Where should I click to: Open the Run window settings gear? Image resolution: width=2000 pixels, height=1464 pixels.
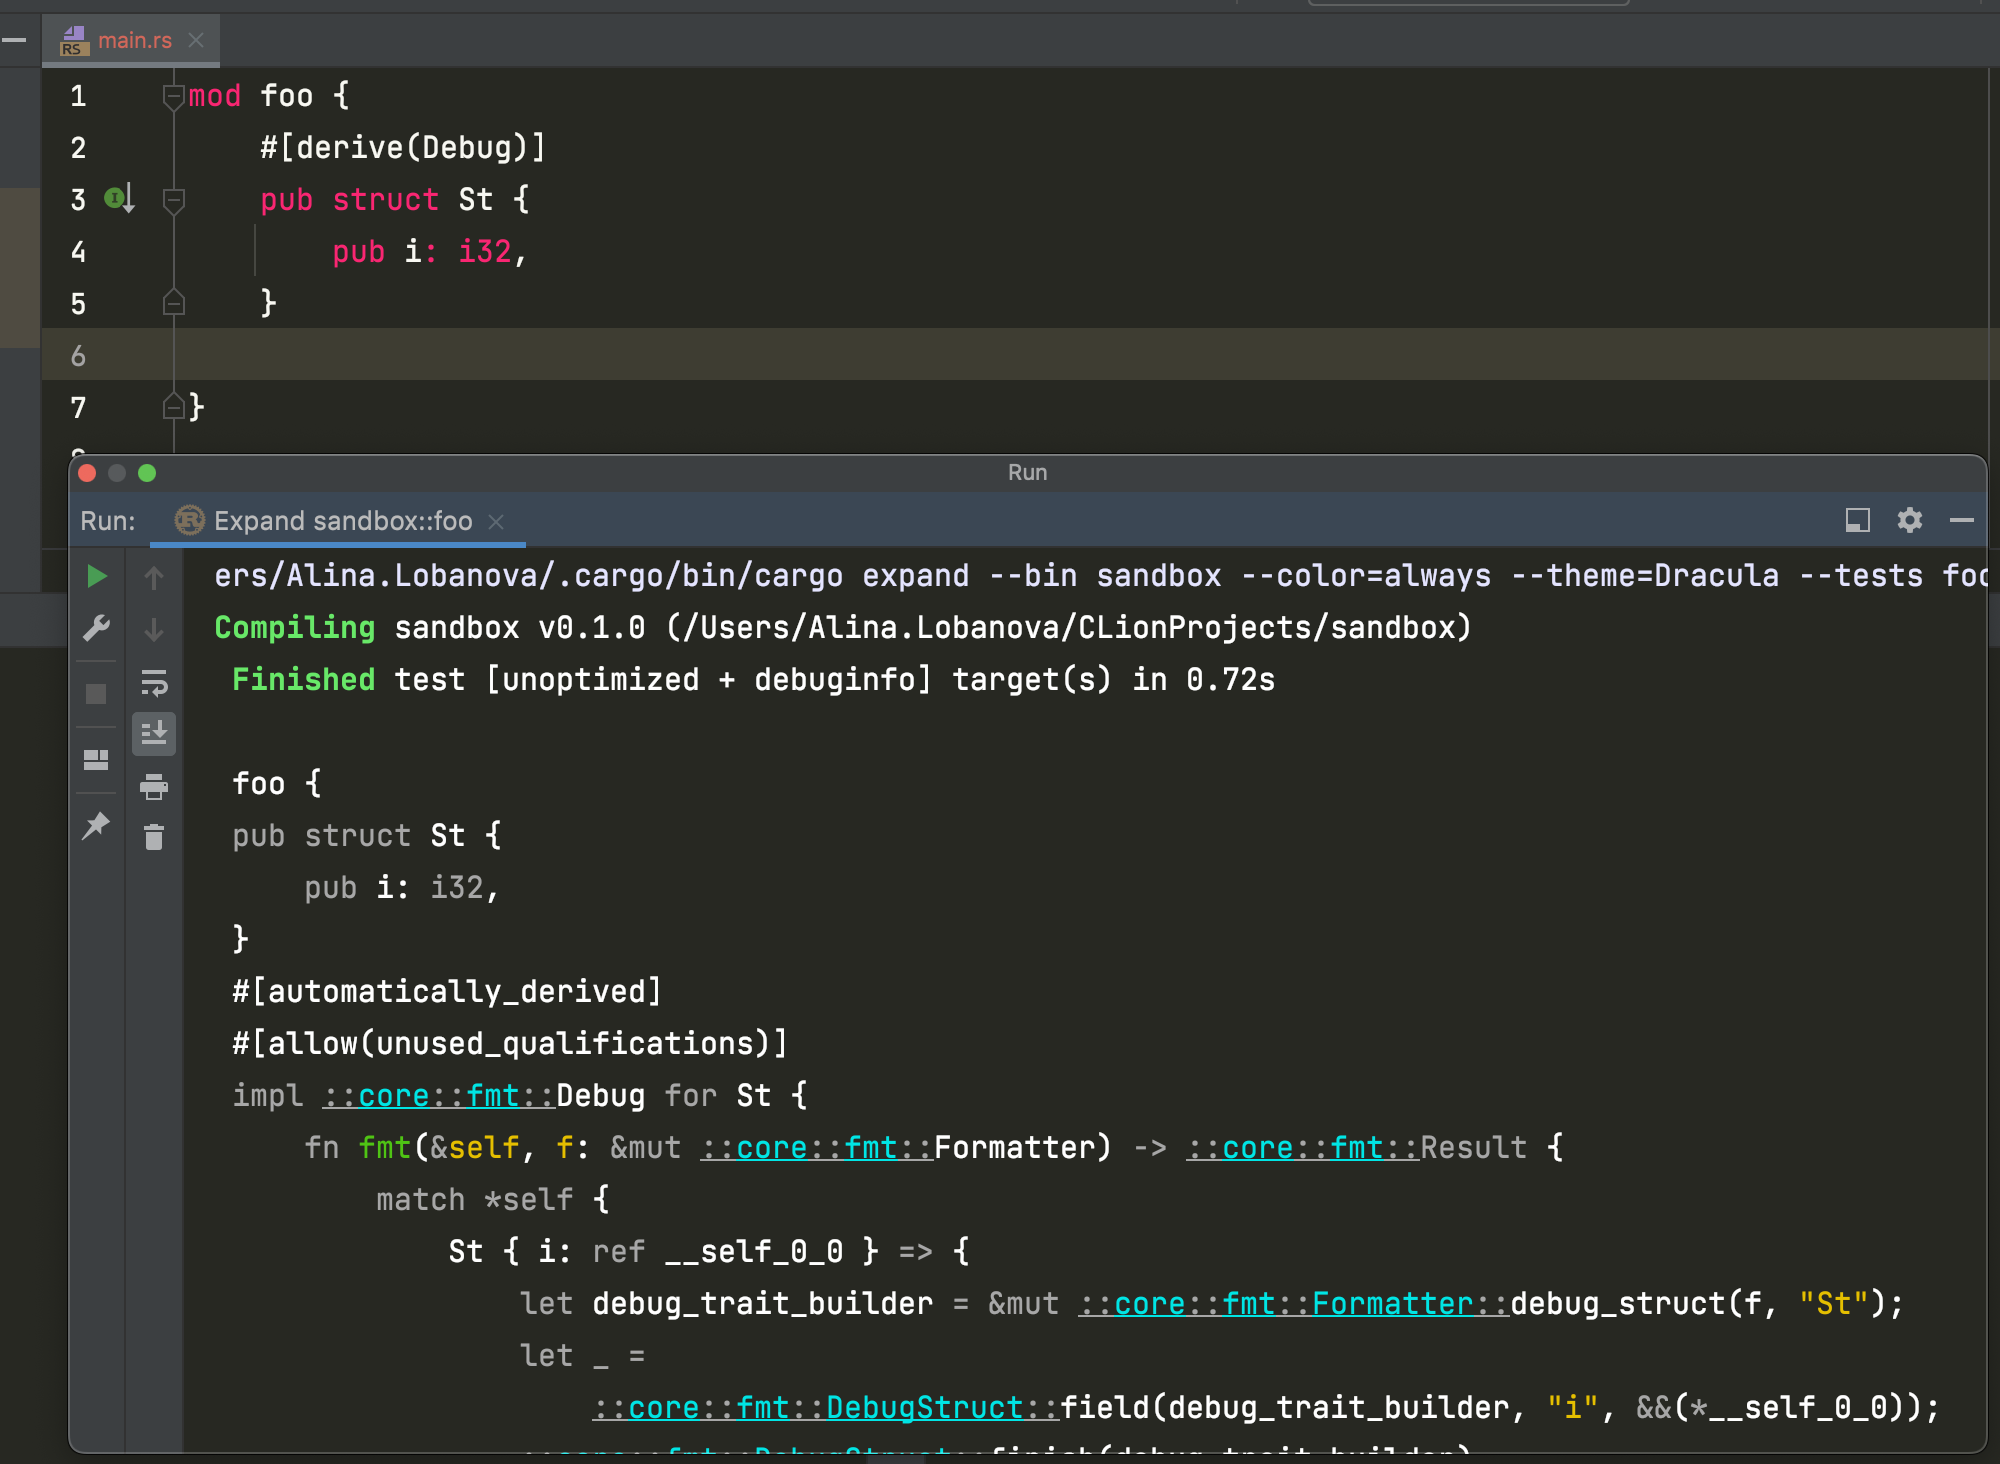pos(1909,521)
